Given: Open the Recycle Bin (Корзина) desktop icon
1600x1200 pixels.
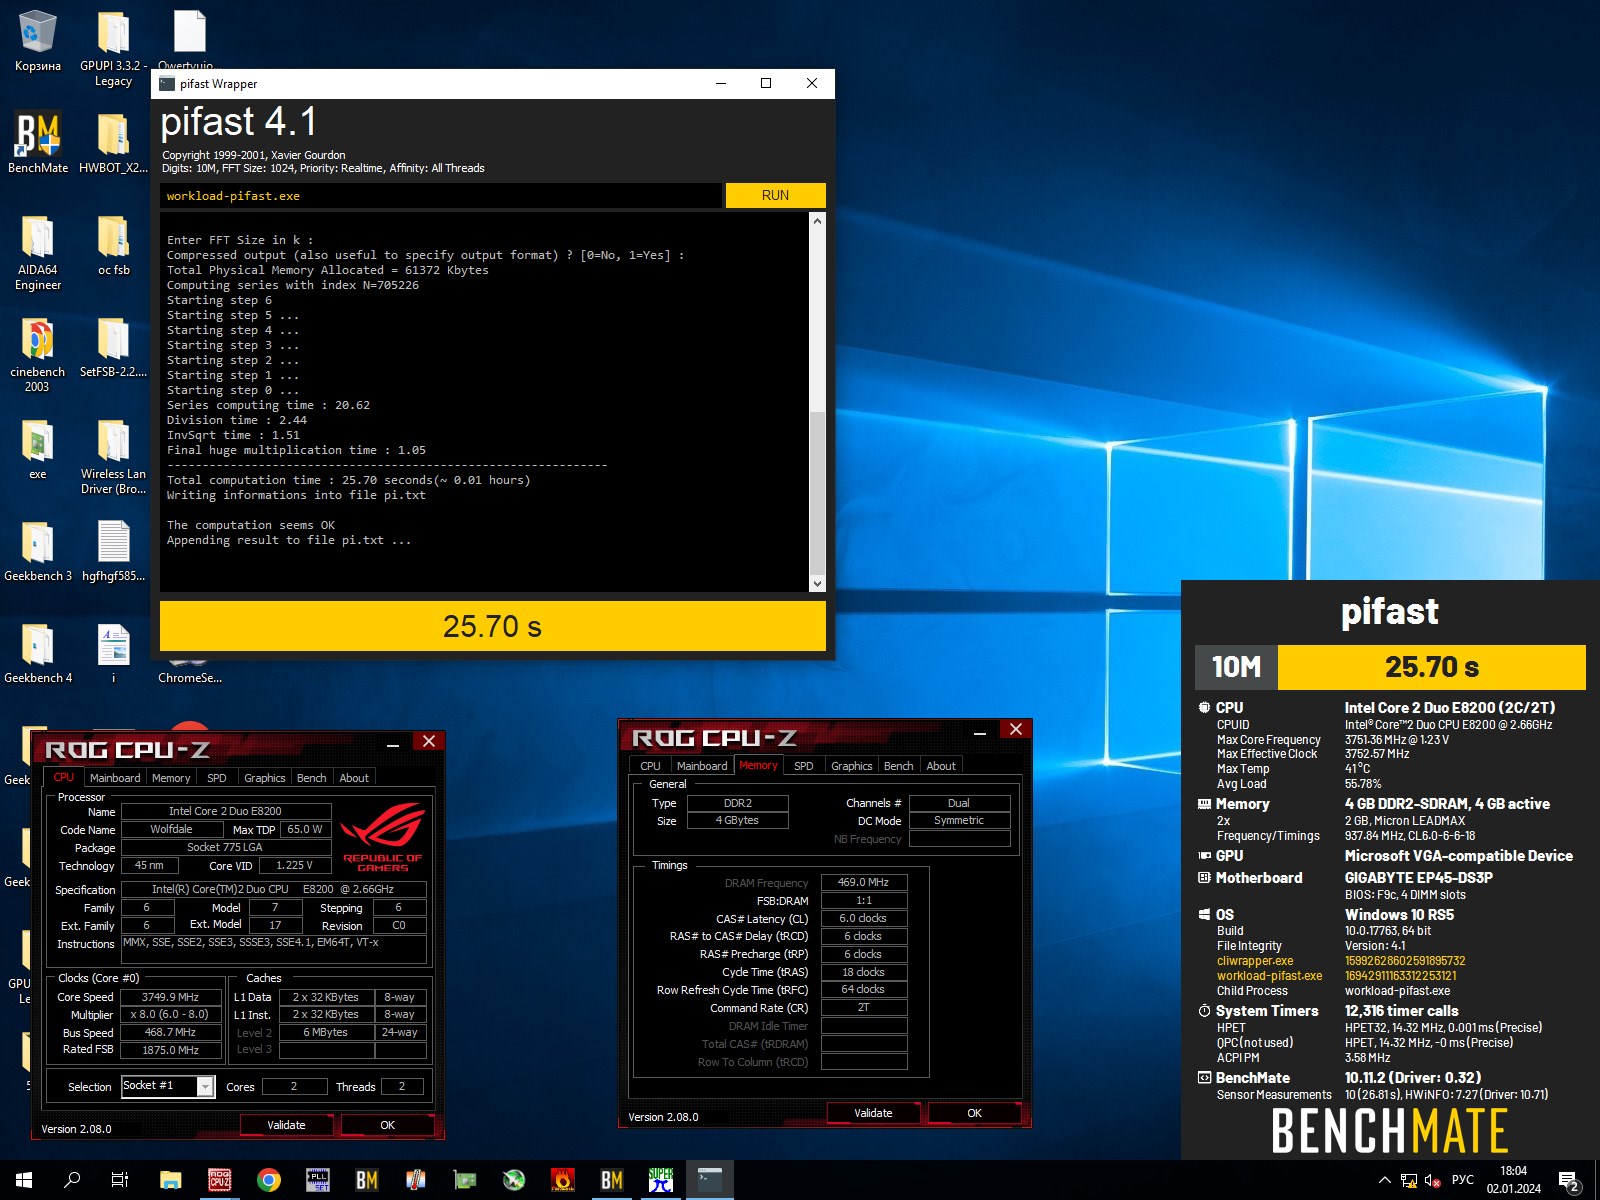Looking at the screenshot, I should [x=38, y=42].
